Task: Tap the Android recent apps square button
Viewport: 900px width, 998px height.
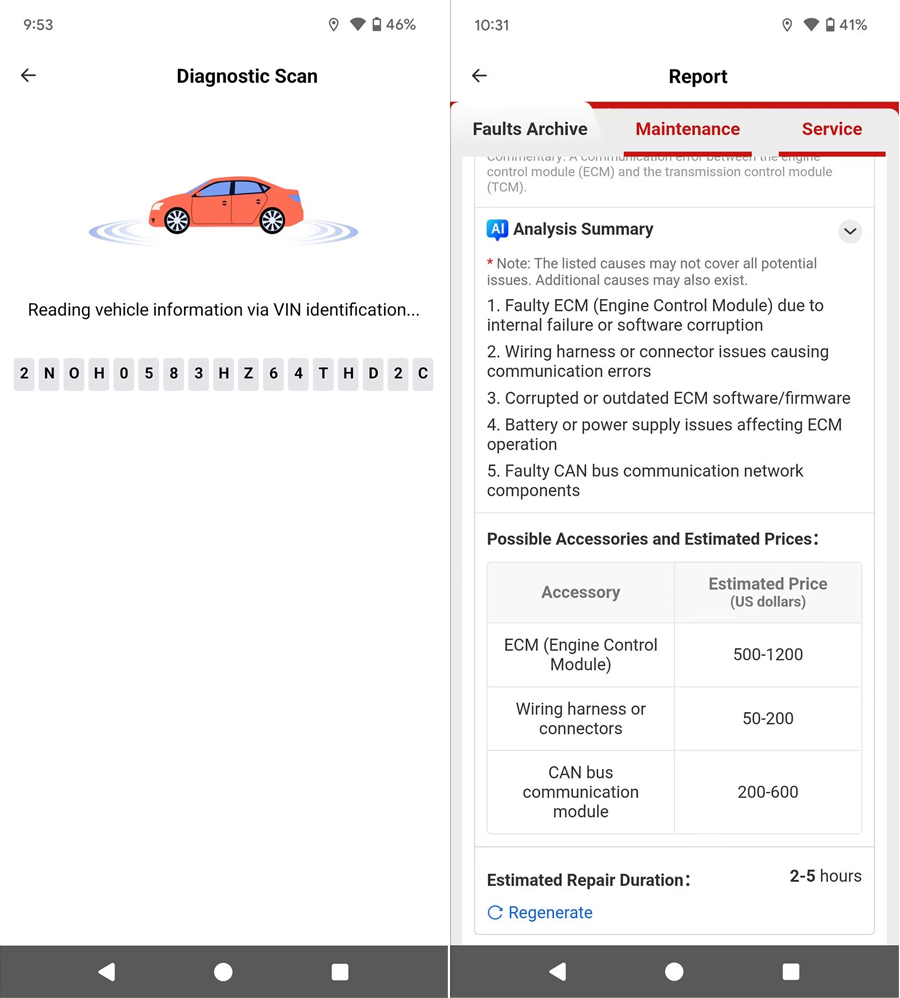Action: click(x=790, y=971)
